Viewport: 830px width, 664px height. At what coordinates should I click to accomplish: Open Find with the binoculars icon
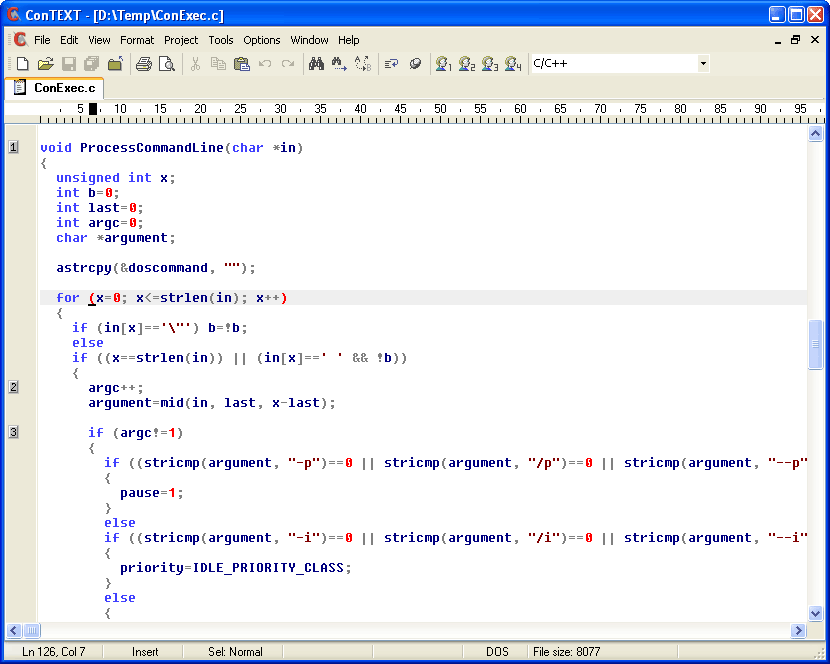(316, 64)
